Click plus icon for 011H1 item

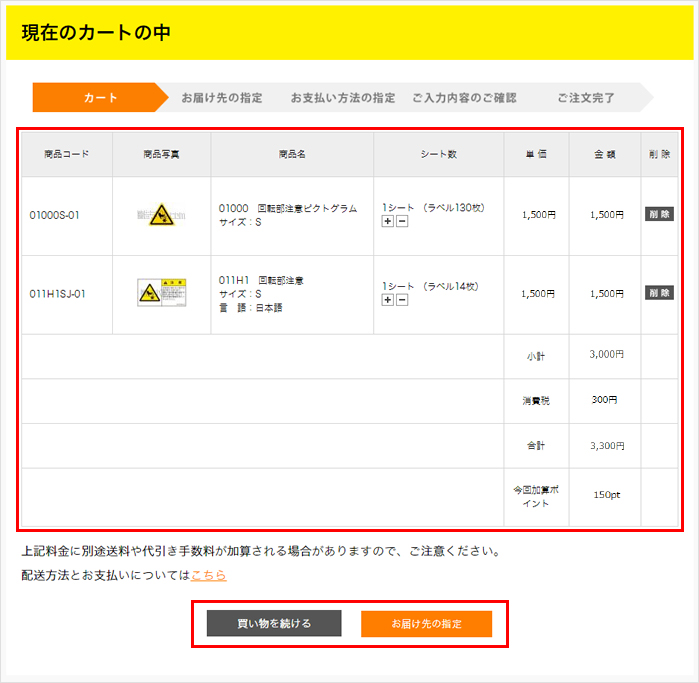point(387,299)
